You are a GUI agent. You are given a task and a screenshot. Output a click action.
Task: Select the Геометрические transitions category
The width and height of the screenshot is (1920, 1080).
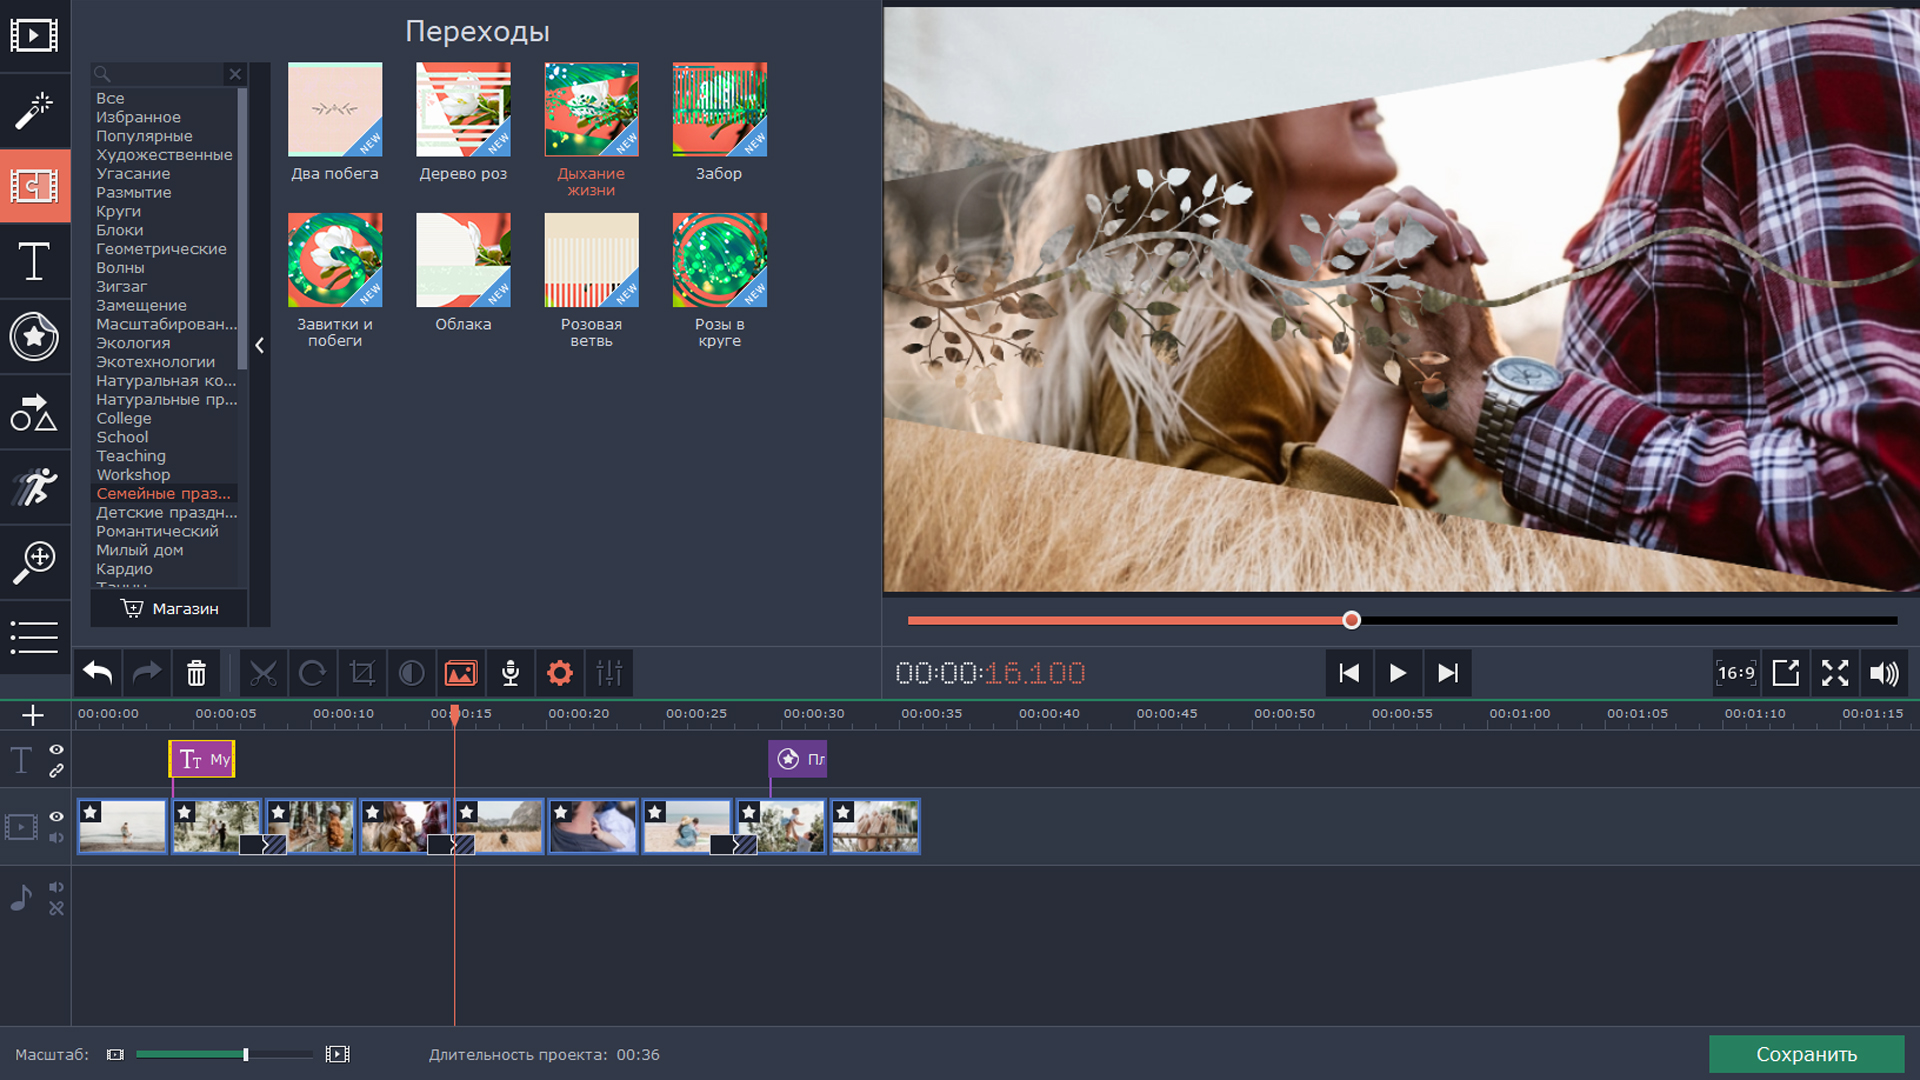coord(161,249)
